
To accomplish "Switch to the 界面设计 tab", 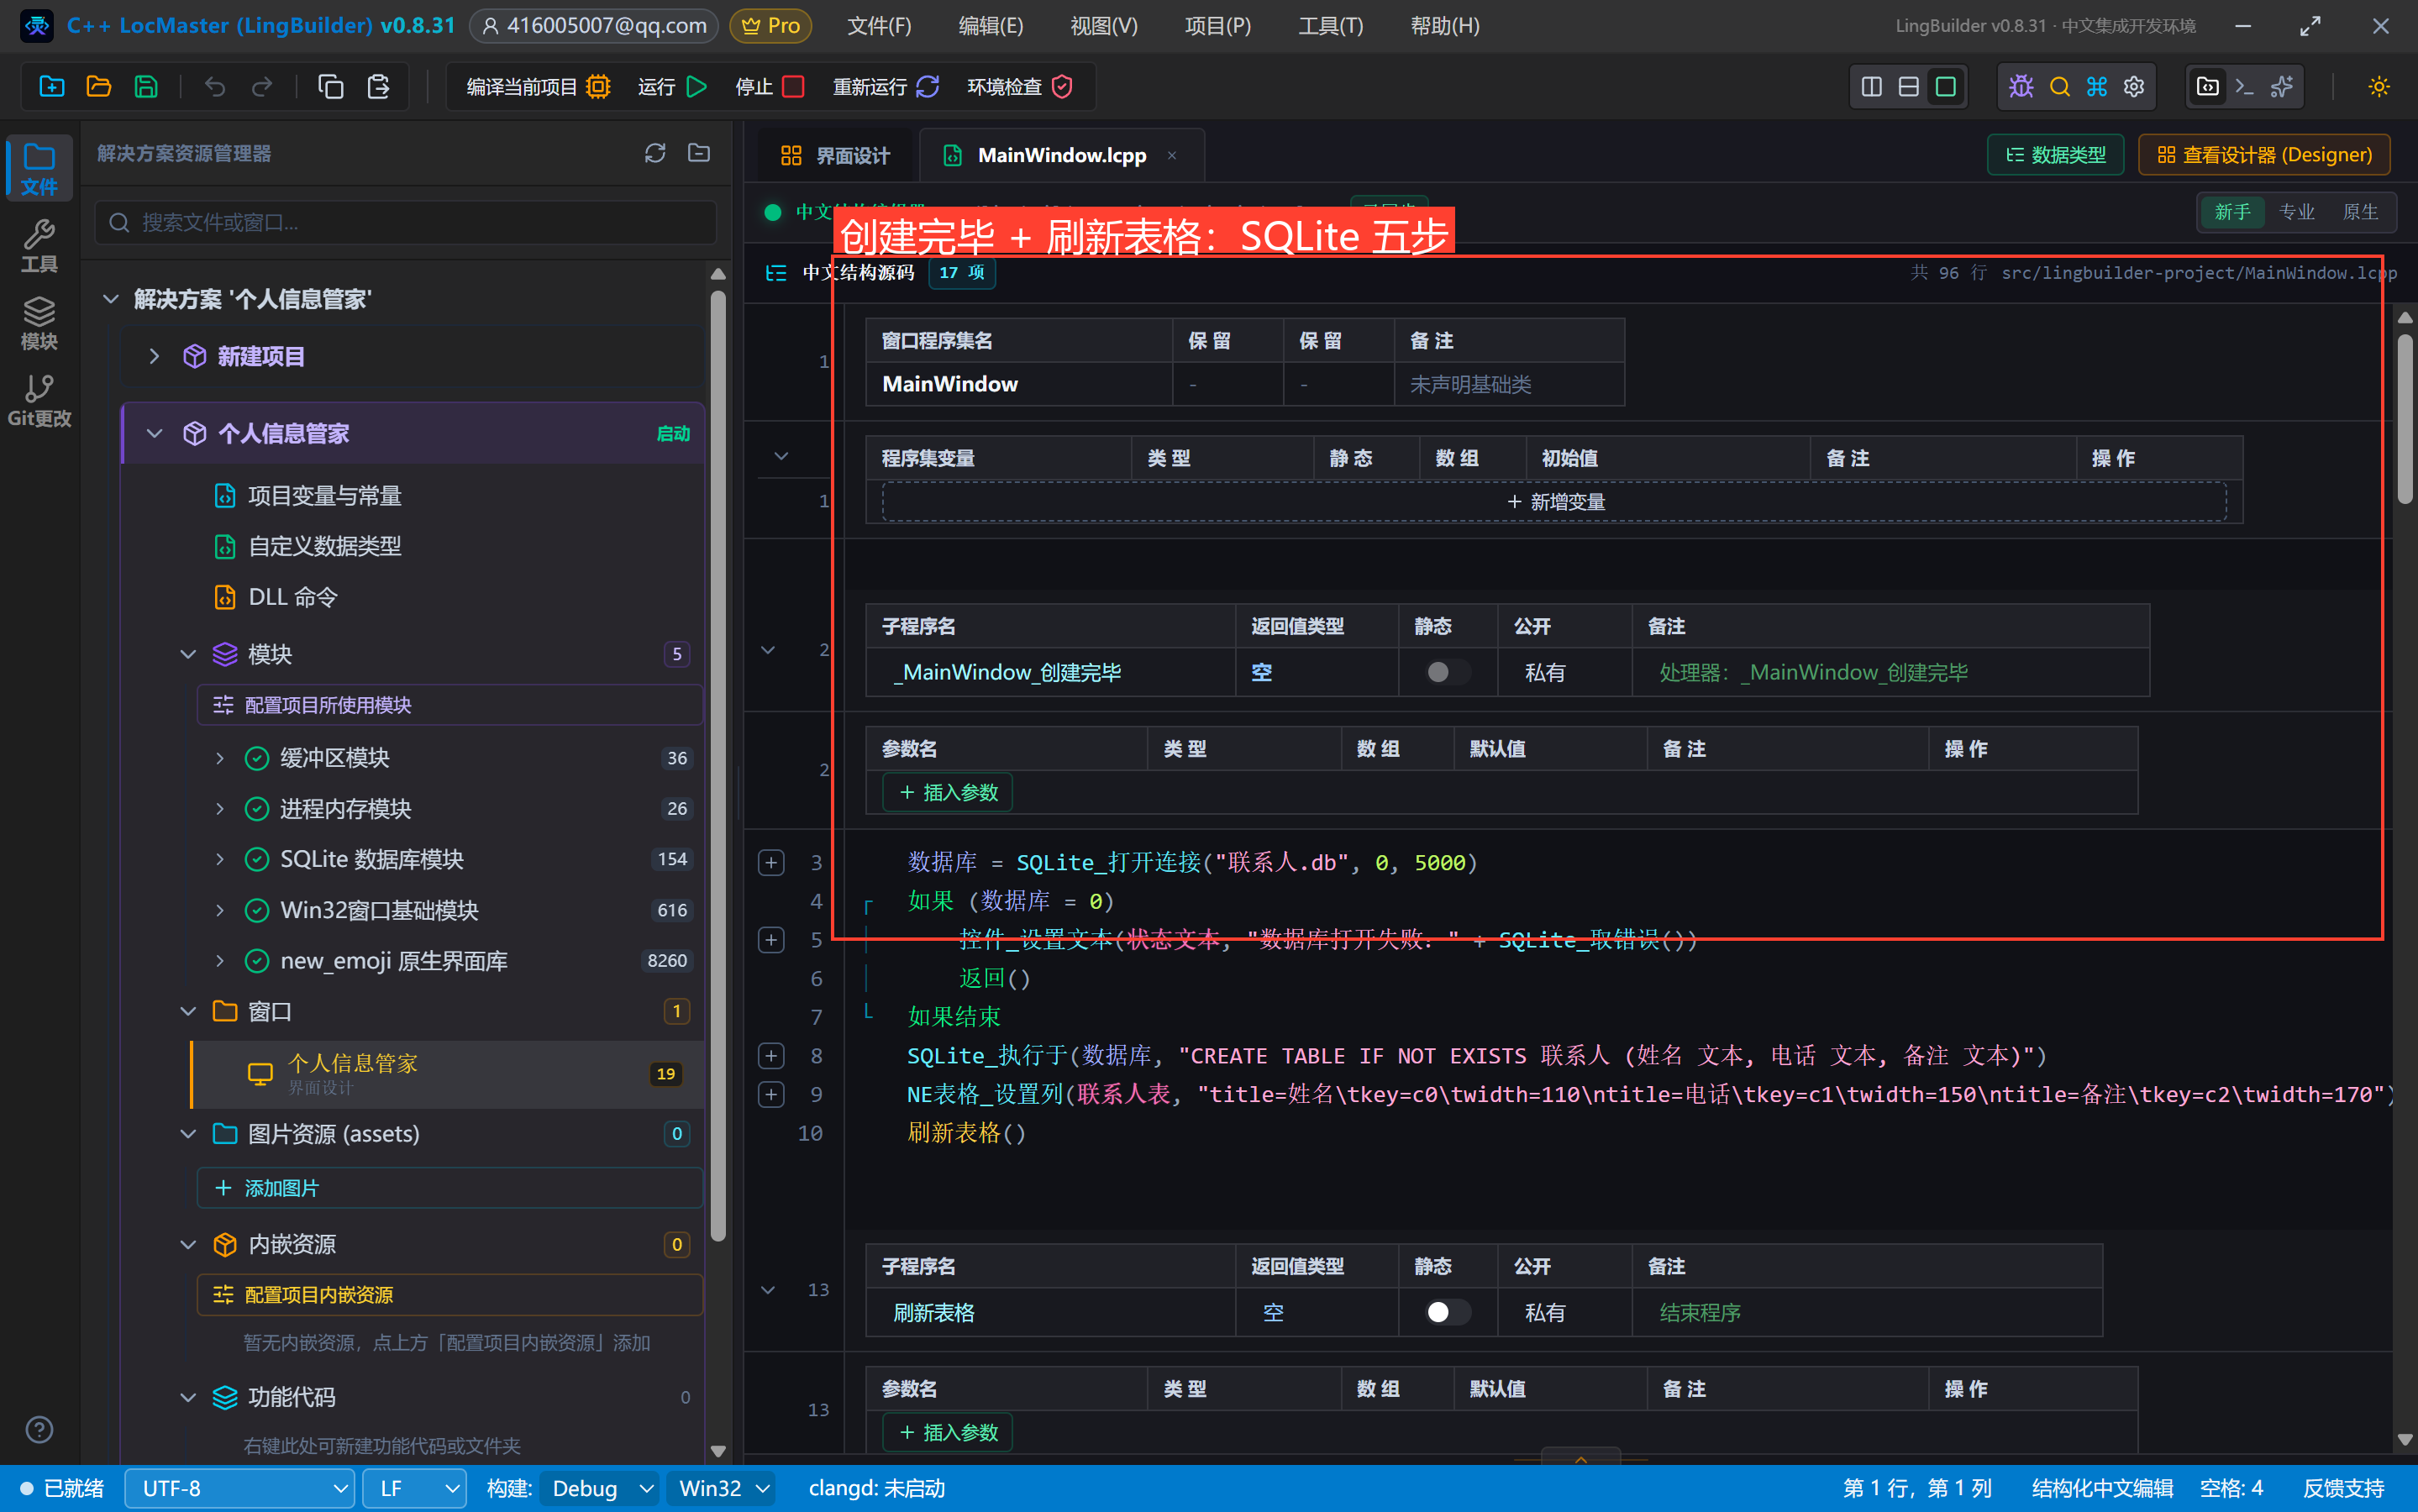I will point(835,155).
